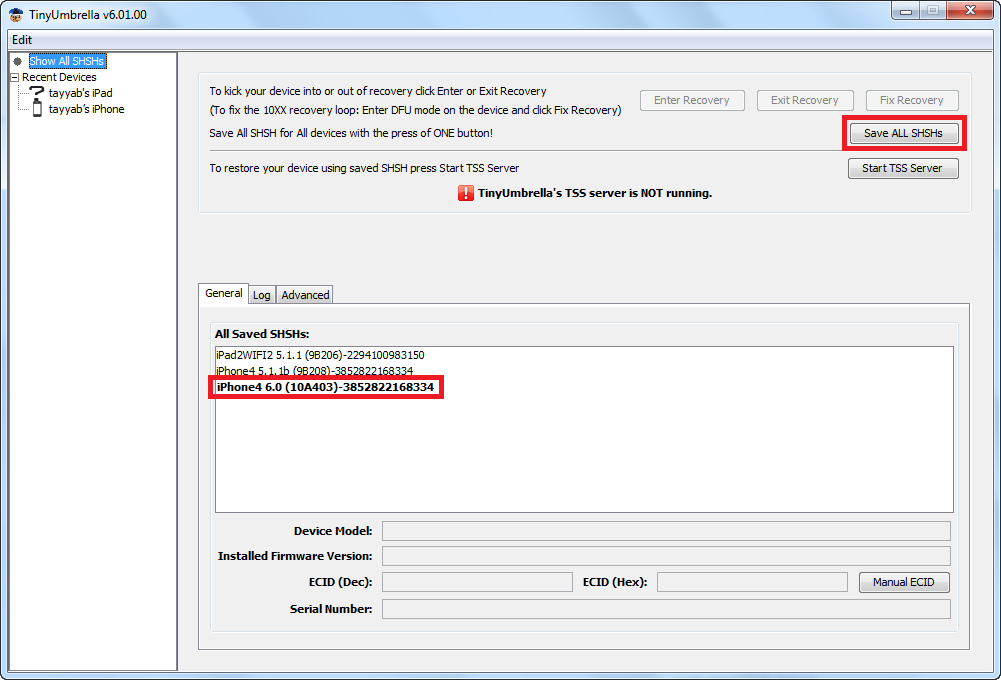Click the Manual ECID button

(904, 582)
